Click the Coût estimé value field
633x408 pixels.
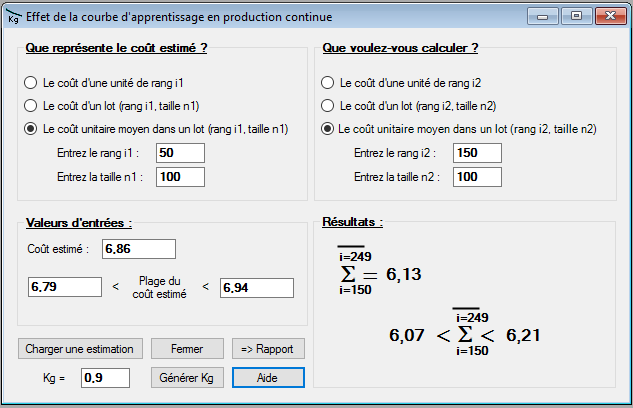(138, 248)
